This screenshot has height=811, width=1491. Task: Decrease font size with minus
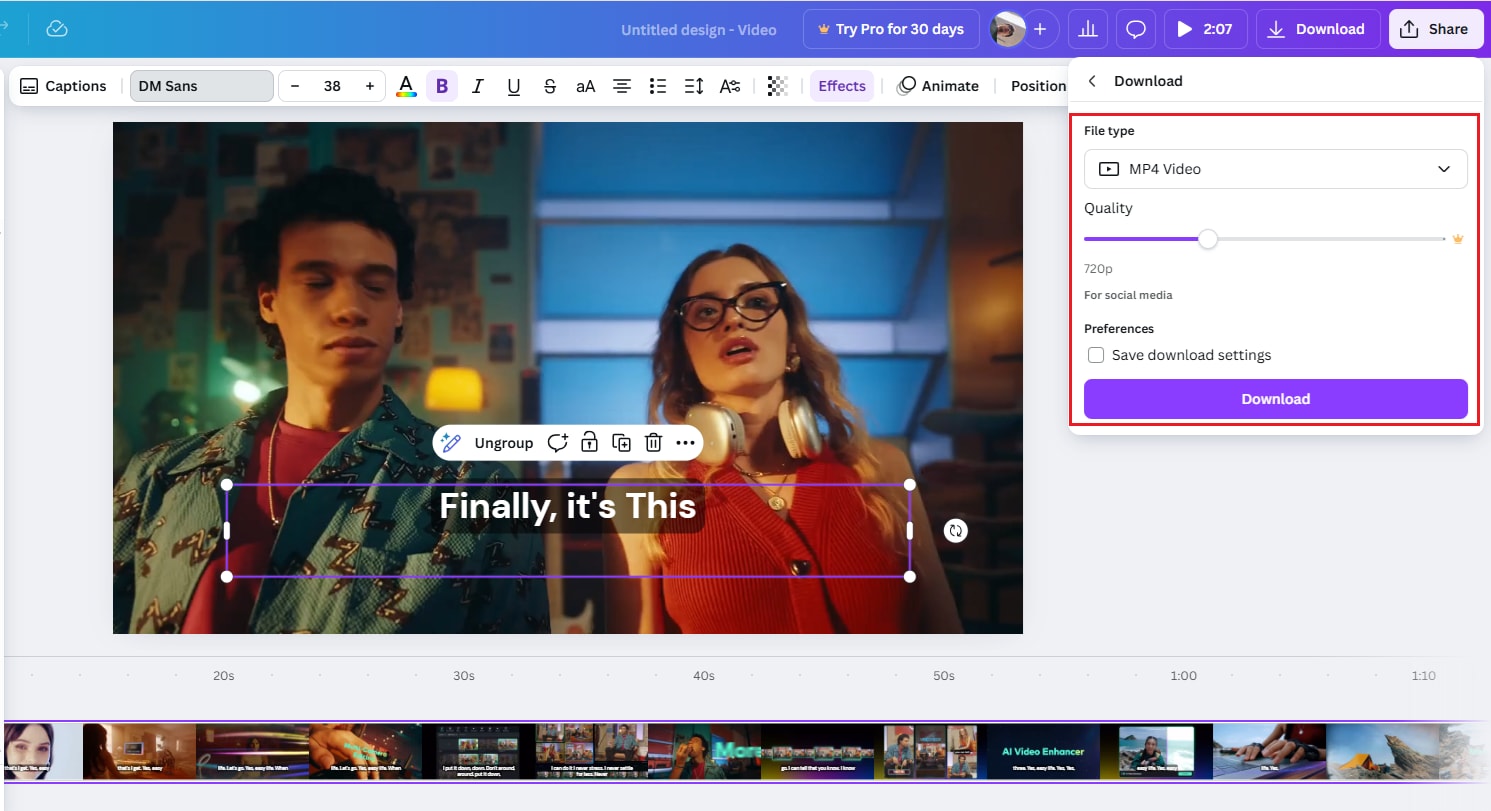pos(295,86)
